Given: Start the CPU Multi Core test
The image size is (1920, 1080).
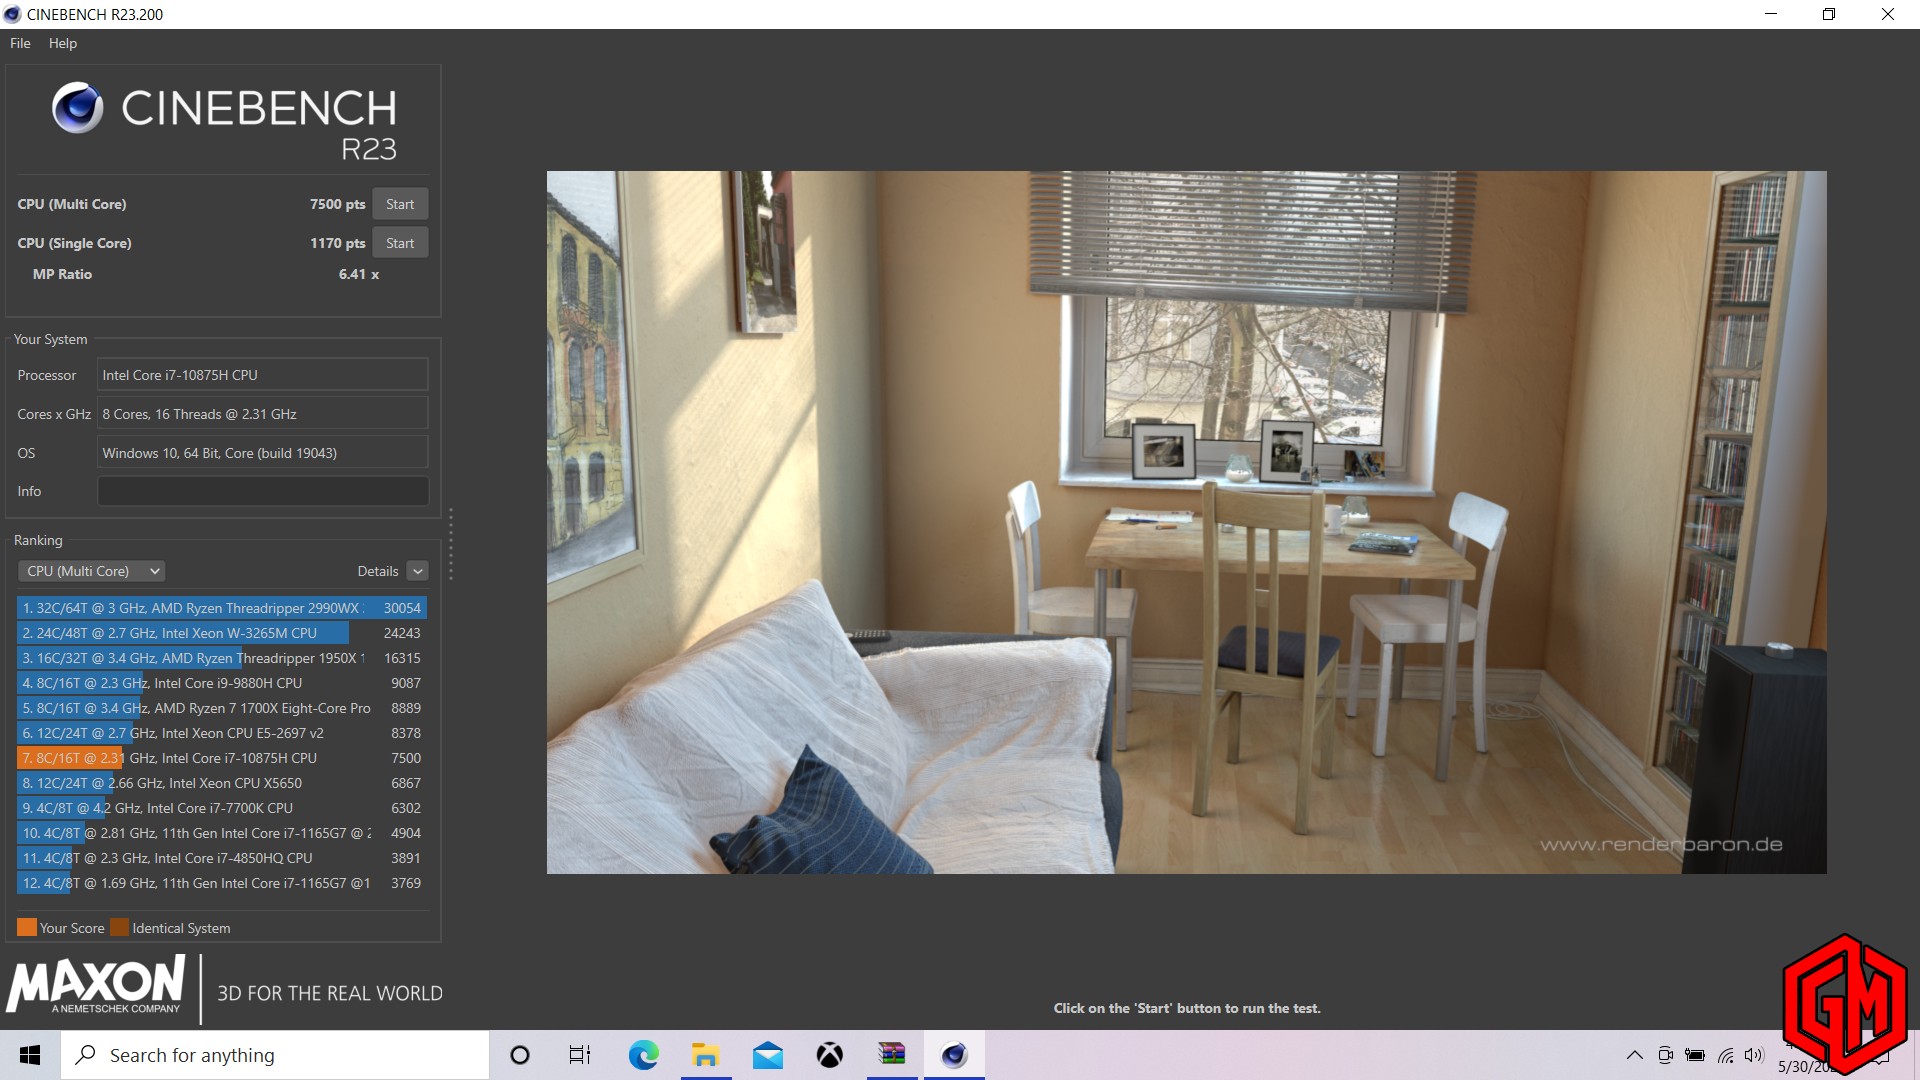Looking at the screenshot, I should tap(400, 204).
